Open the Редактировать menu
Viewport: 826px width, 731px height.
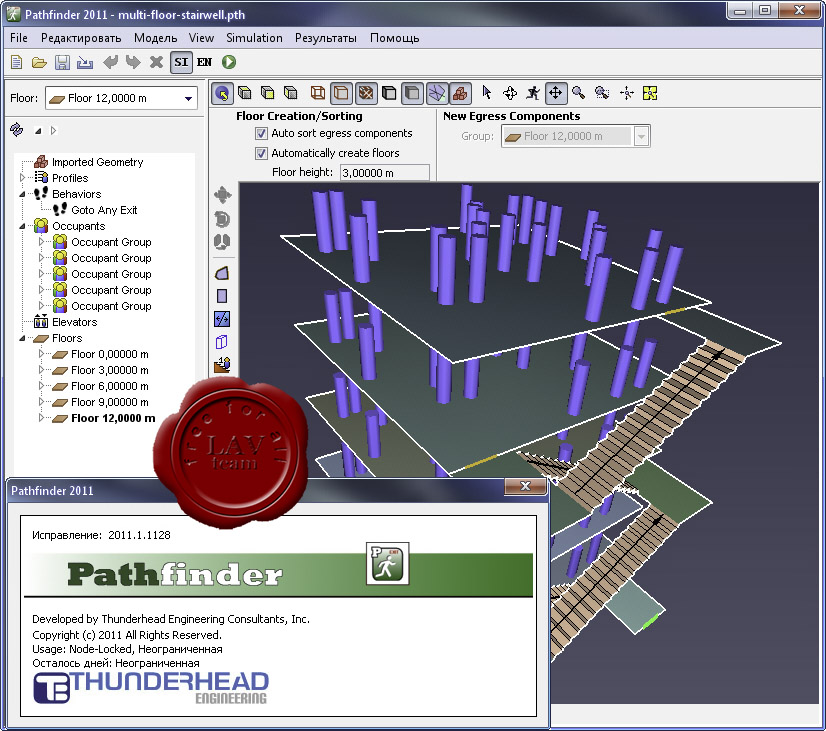81,38
